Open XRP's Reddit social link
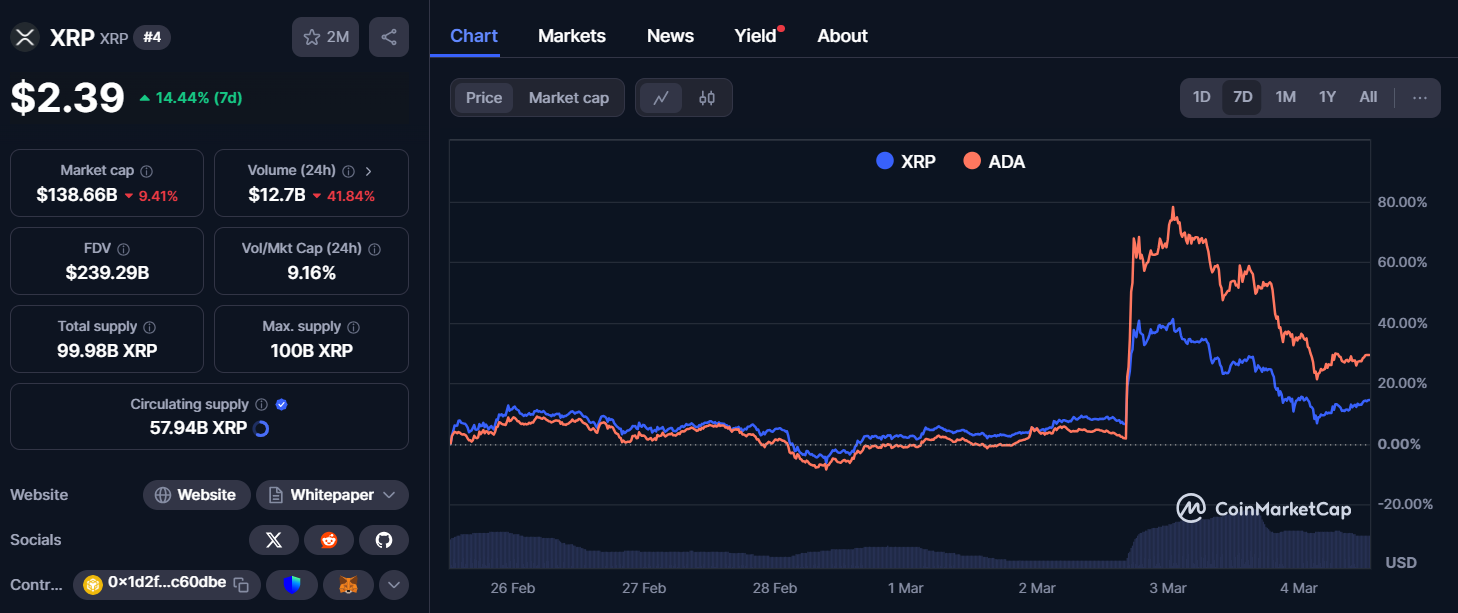Screen dimensions: 1458x613 tap(329, 540)
